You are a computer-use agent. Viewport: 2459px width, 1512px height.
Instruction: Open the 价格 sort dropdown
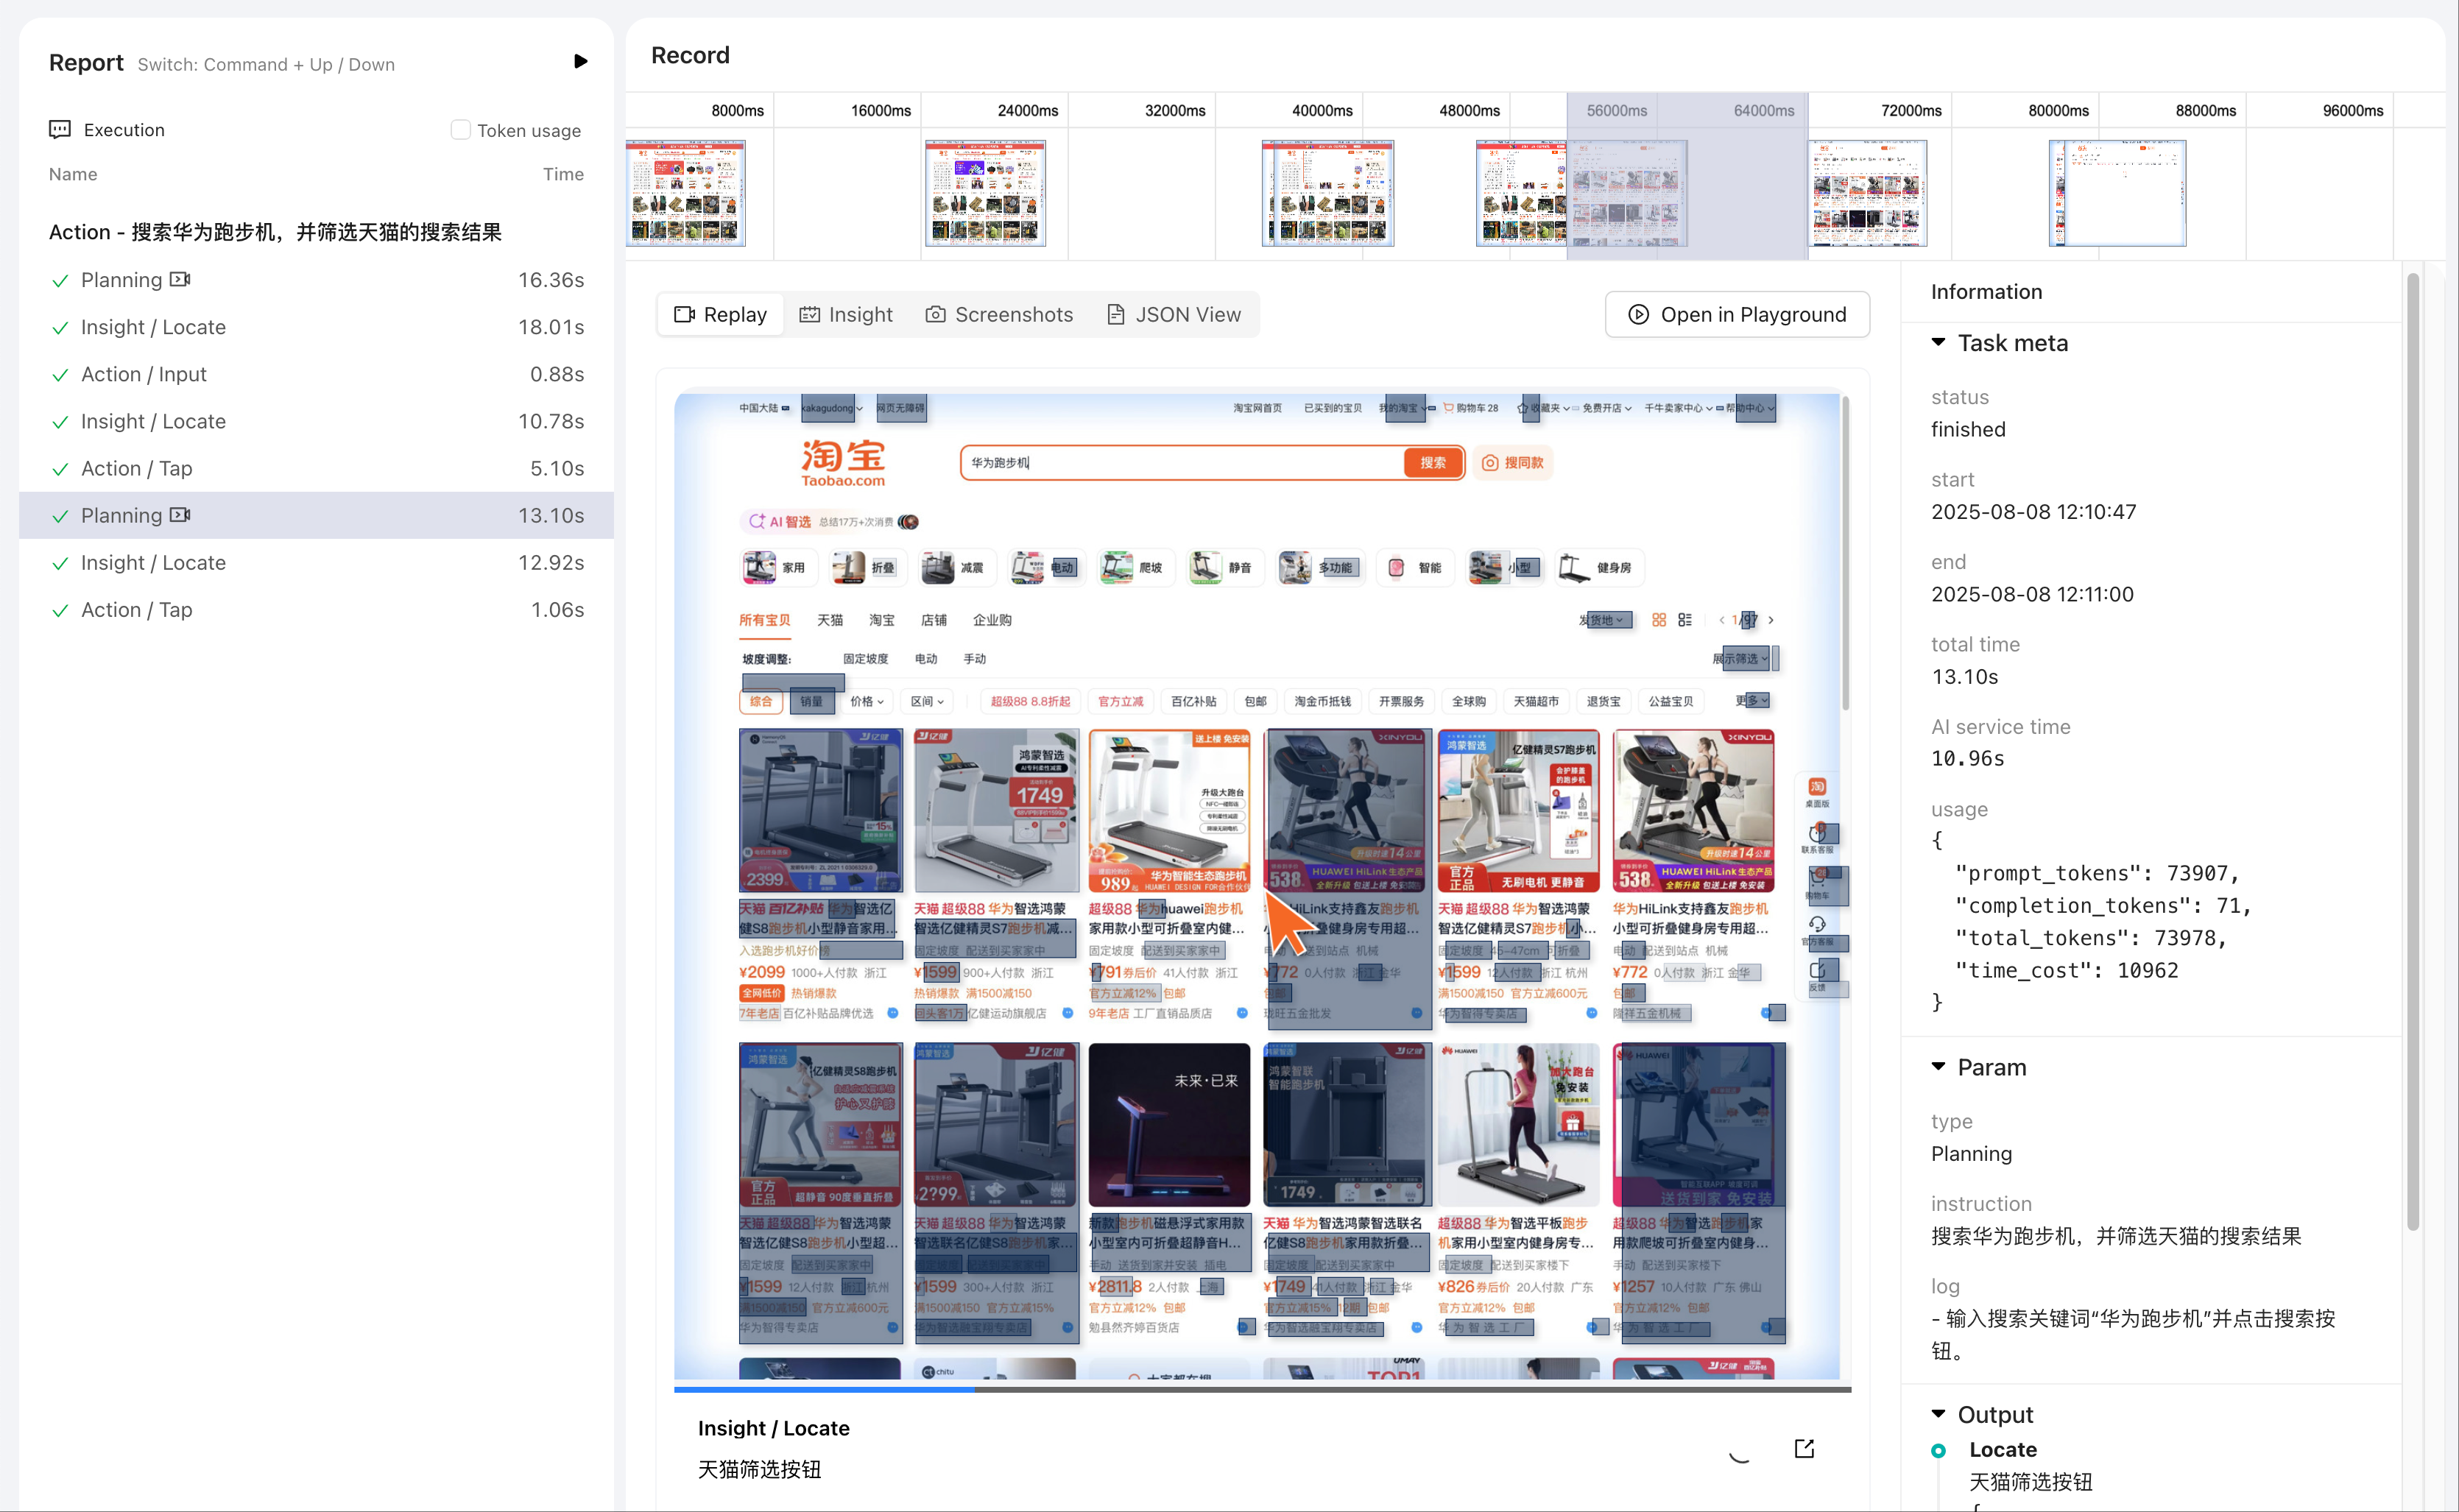click(x=866, y=701)
